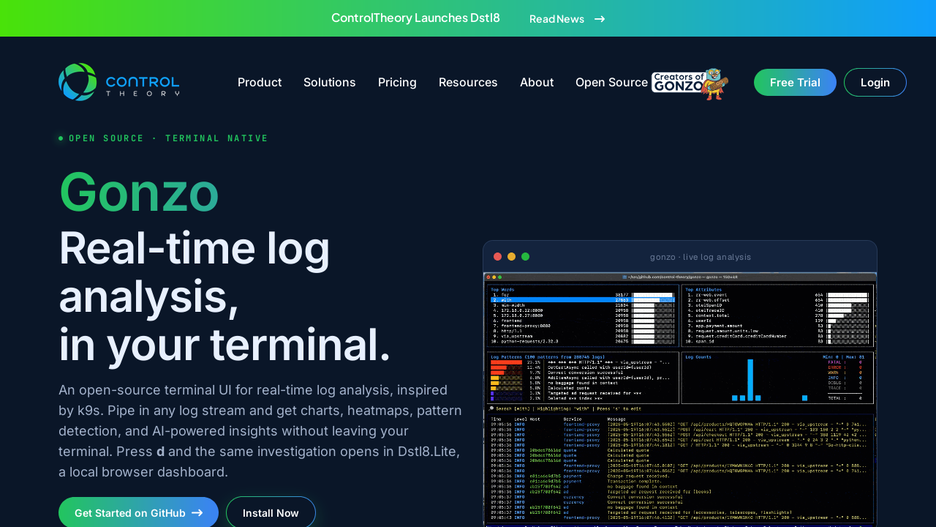Open the Product menu
936x527 pixels.
click(x=259, y=82)
